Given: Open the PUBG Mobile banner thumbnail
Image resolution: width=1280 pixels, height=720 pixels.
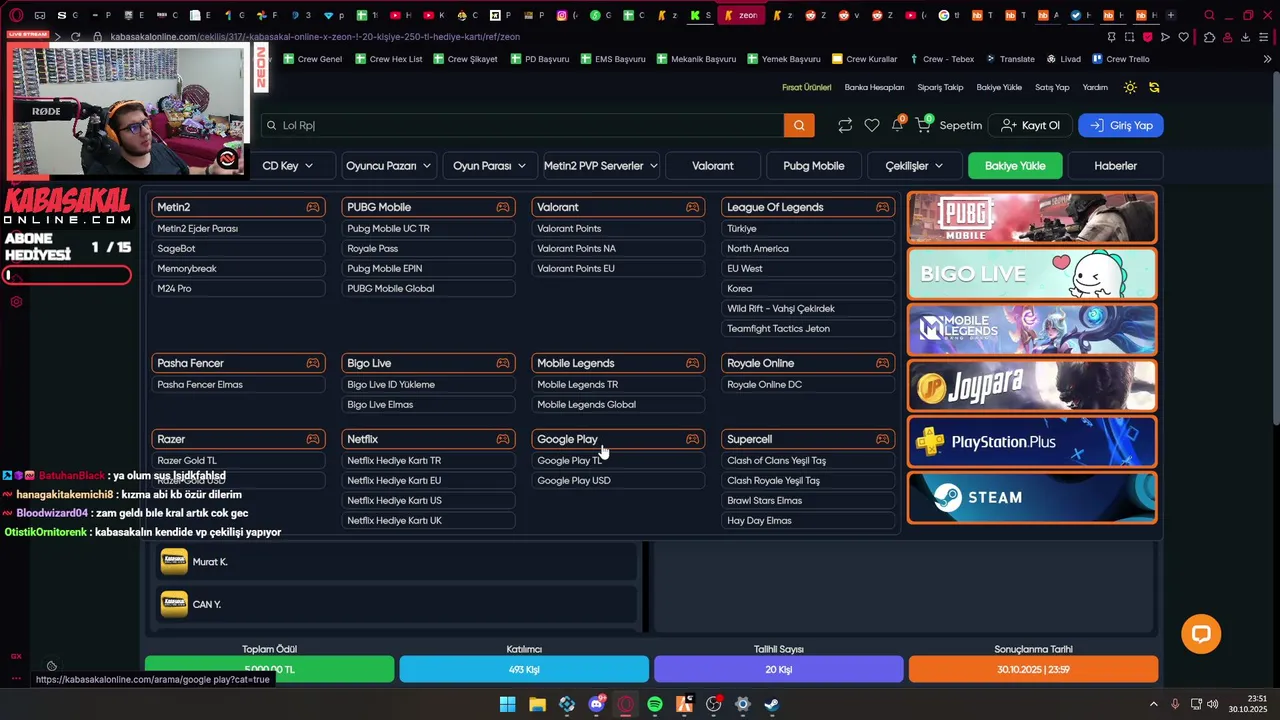Looking at the screenshot, I should point(1032,217).
